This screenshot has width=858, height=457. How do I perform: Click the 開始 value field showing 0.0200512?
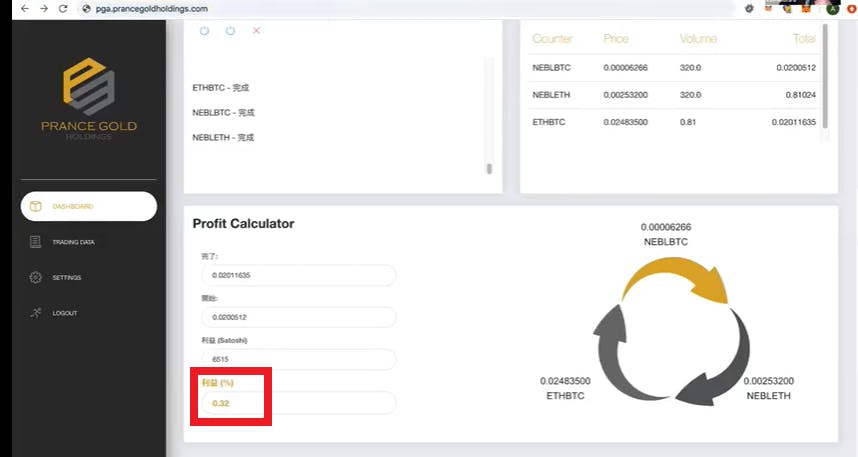tap(297, 317)
